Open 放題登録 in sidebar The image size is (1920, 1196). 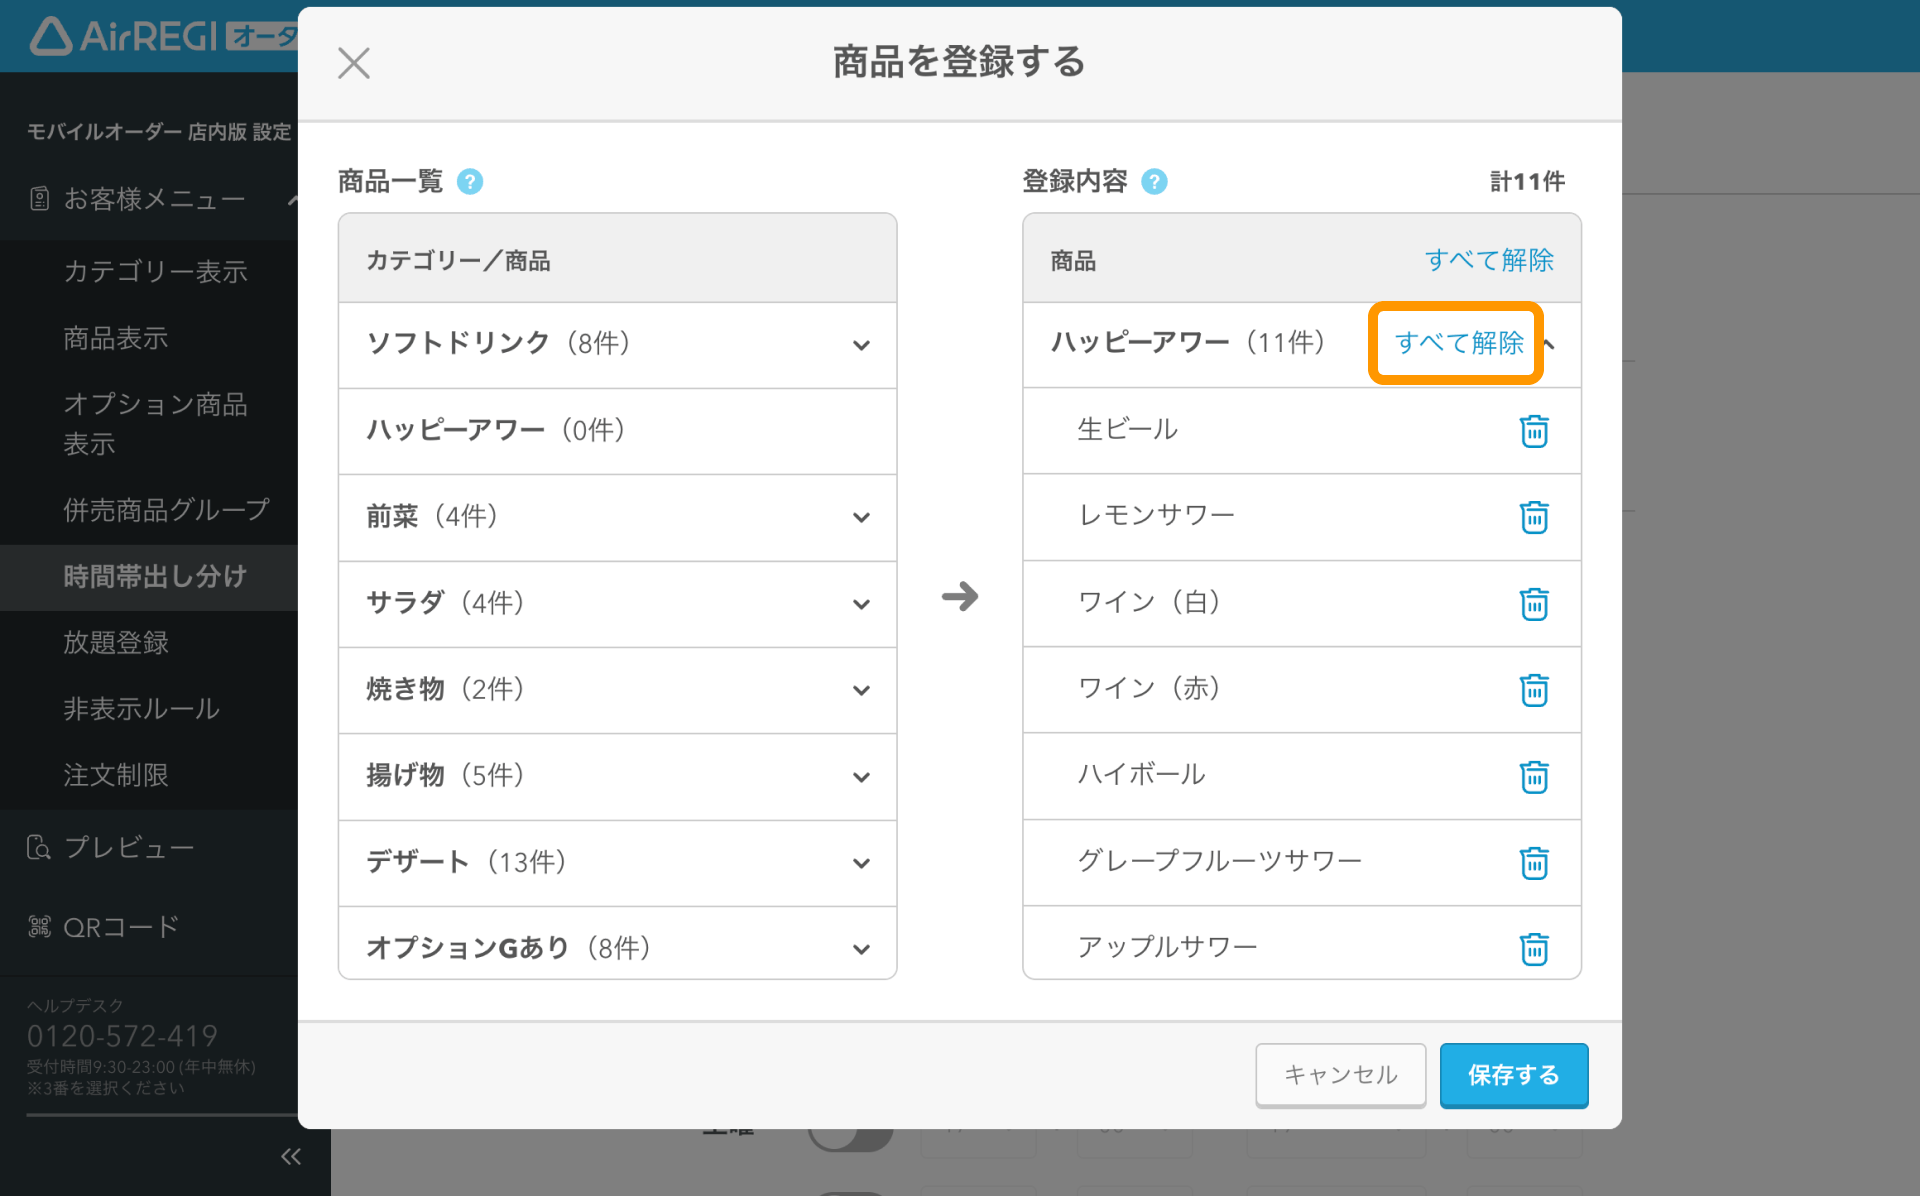click(x=116, y=642)
